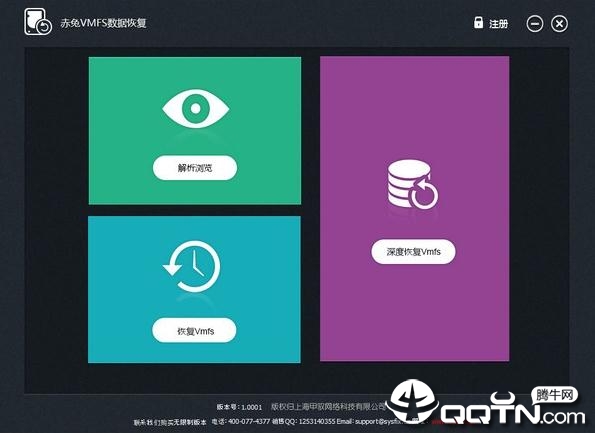Viewport: 595px width, 433px height.
Task: Launch 深度恢复Vmfs deep recovery
Action: (413, 252)
